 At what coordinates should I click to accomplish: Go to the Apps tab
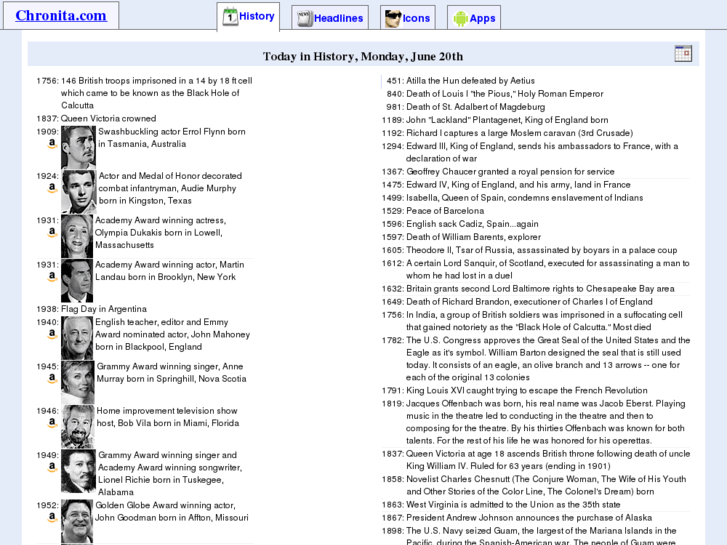tap(473, 18)
